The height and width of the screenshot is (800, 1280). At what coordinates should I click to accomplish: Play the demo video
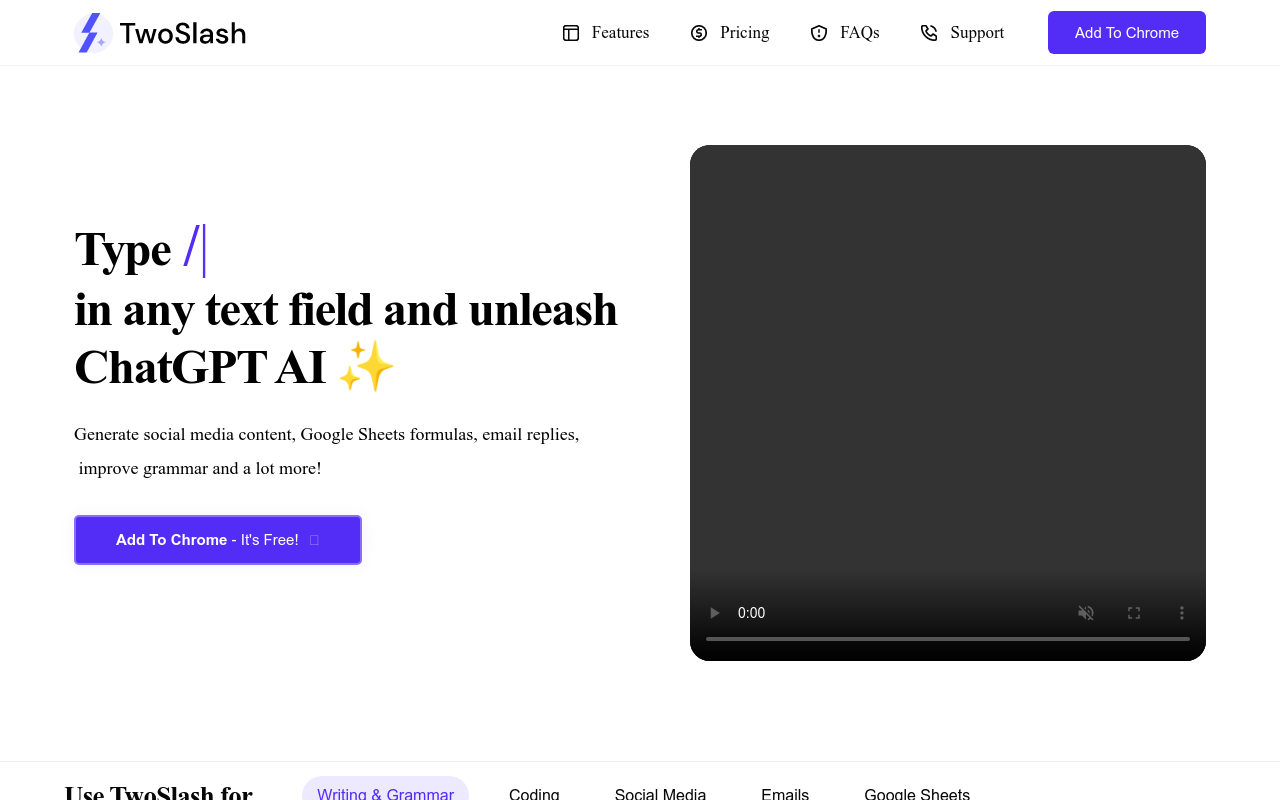(x=714, y=613)
